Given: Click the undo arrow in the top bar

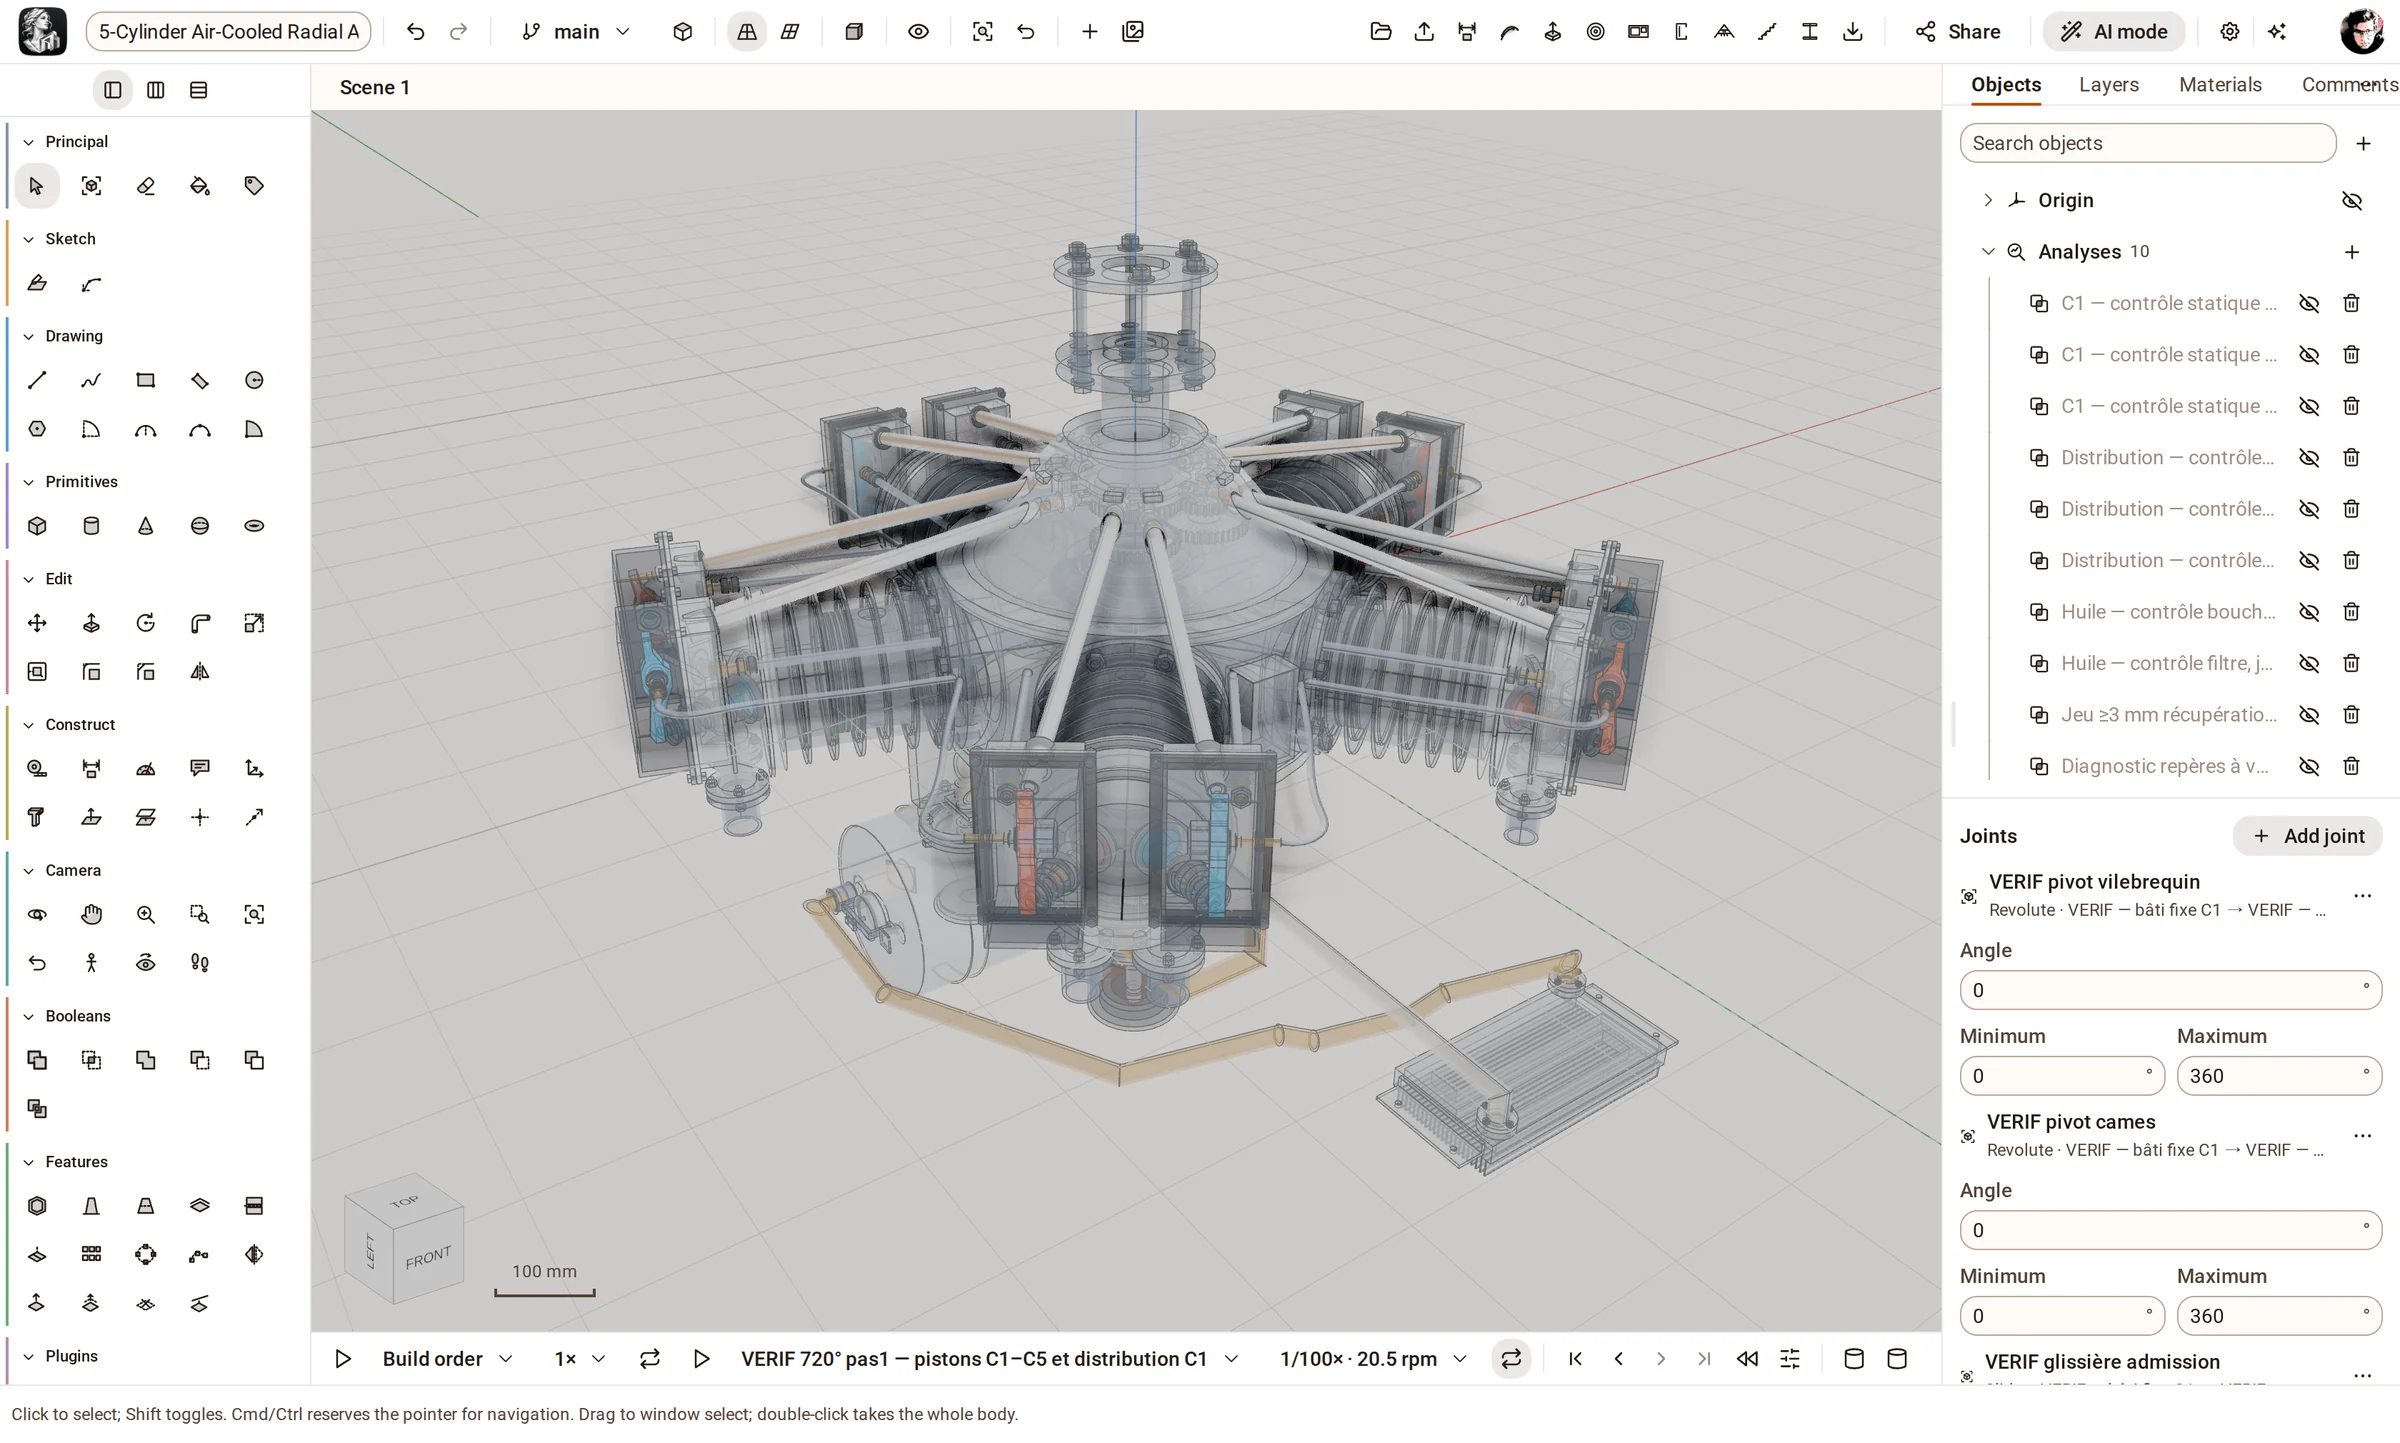Looking at the screenshot, I should tap(415, 32).
